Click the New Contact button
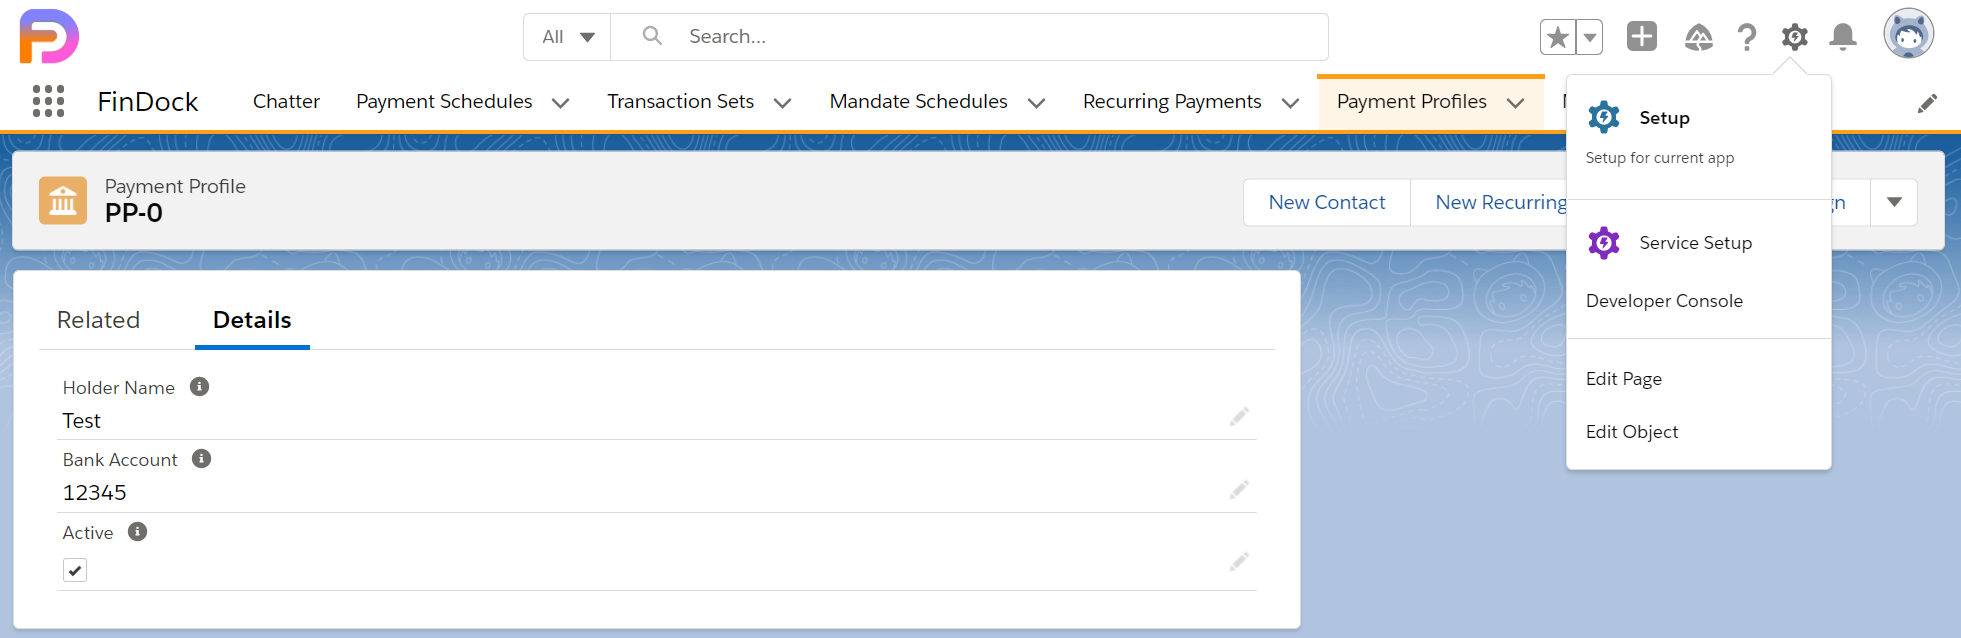 (x=1326, y=202)
